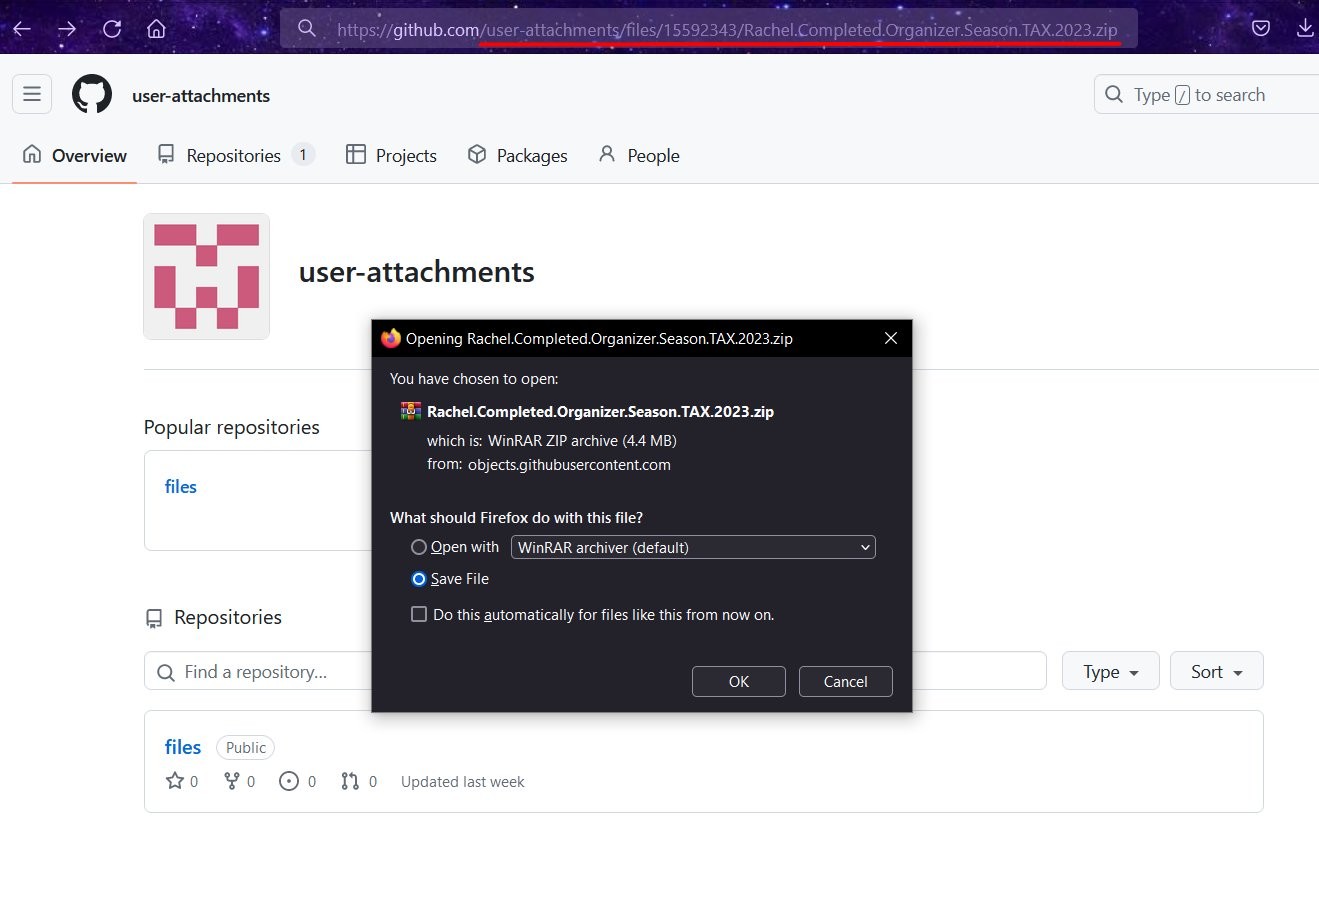Open the Sort dropdown
Image resolution: width=1319 pixels, height=902 pixels.
pos(1217,671)
